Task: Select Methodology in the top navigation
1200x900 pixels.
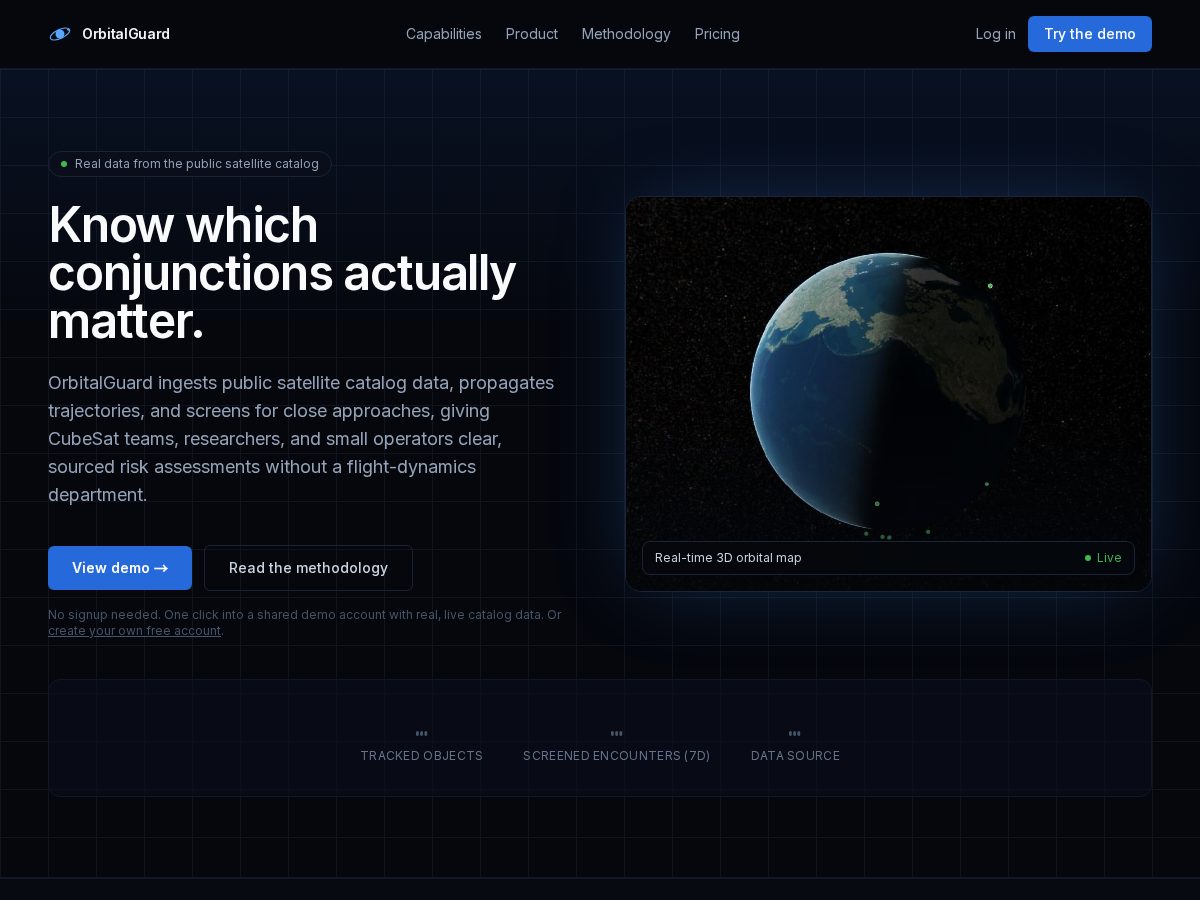Action: pyautogui.click(x=626, y=34)
